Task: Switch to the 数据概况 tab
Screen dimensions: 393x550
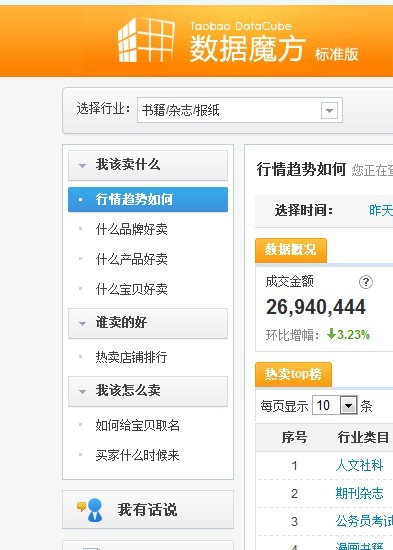Action: (291, 250)
